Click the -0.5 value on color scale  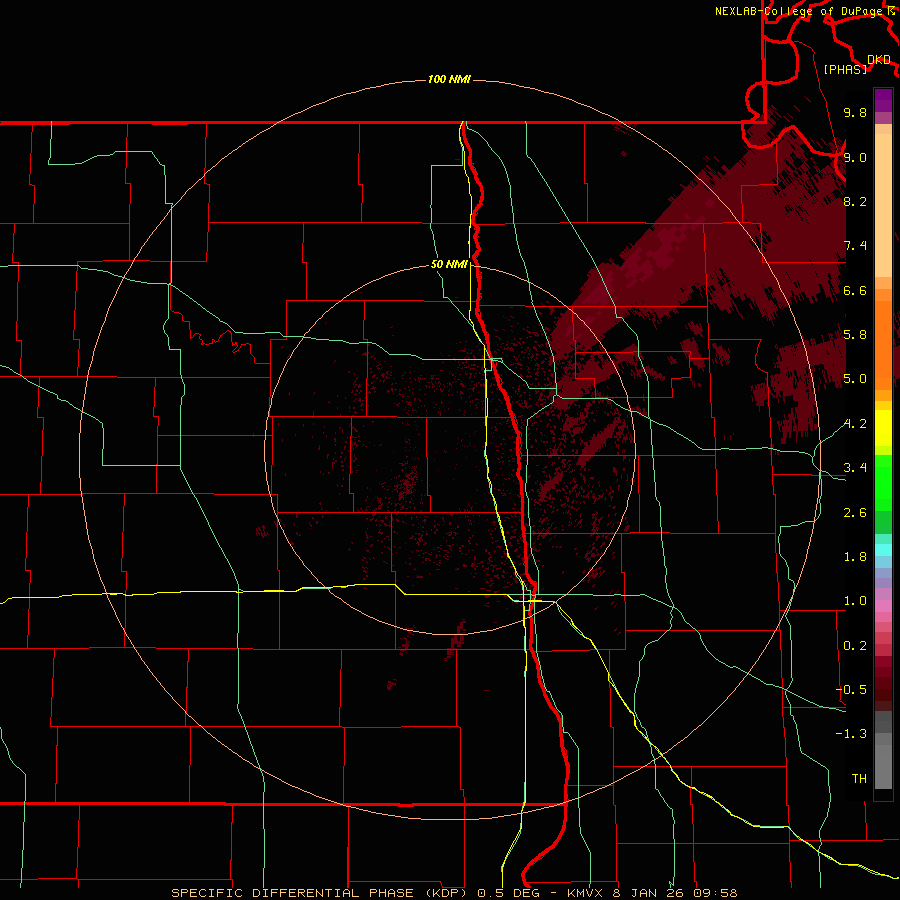852,689
